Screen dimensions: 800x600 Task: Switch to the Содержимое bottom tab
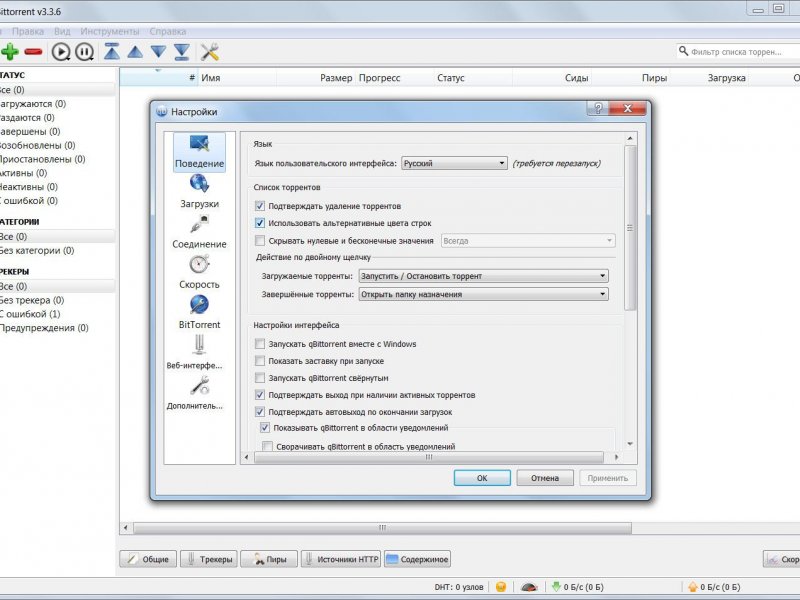[417, 559]
